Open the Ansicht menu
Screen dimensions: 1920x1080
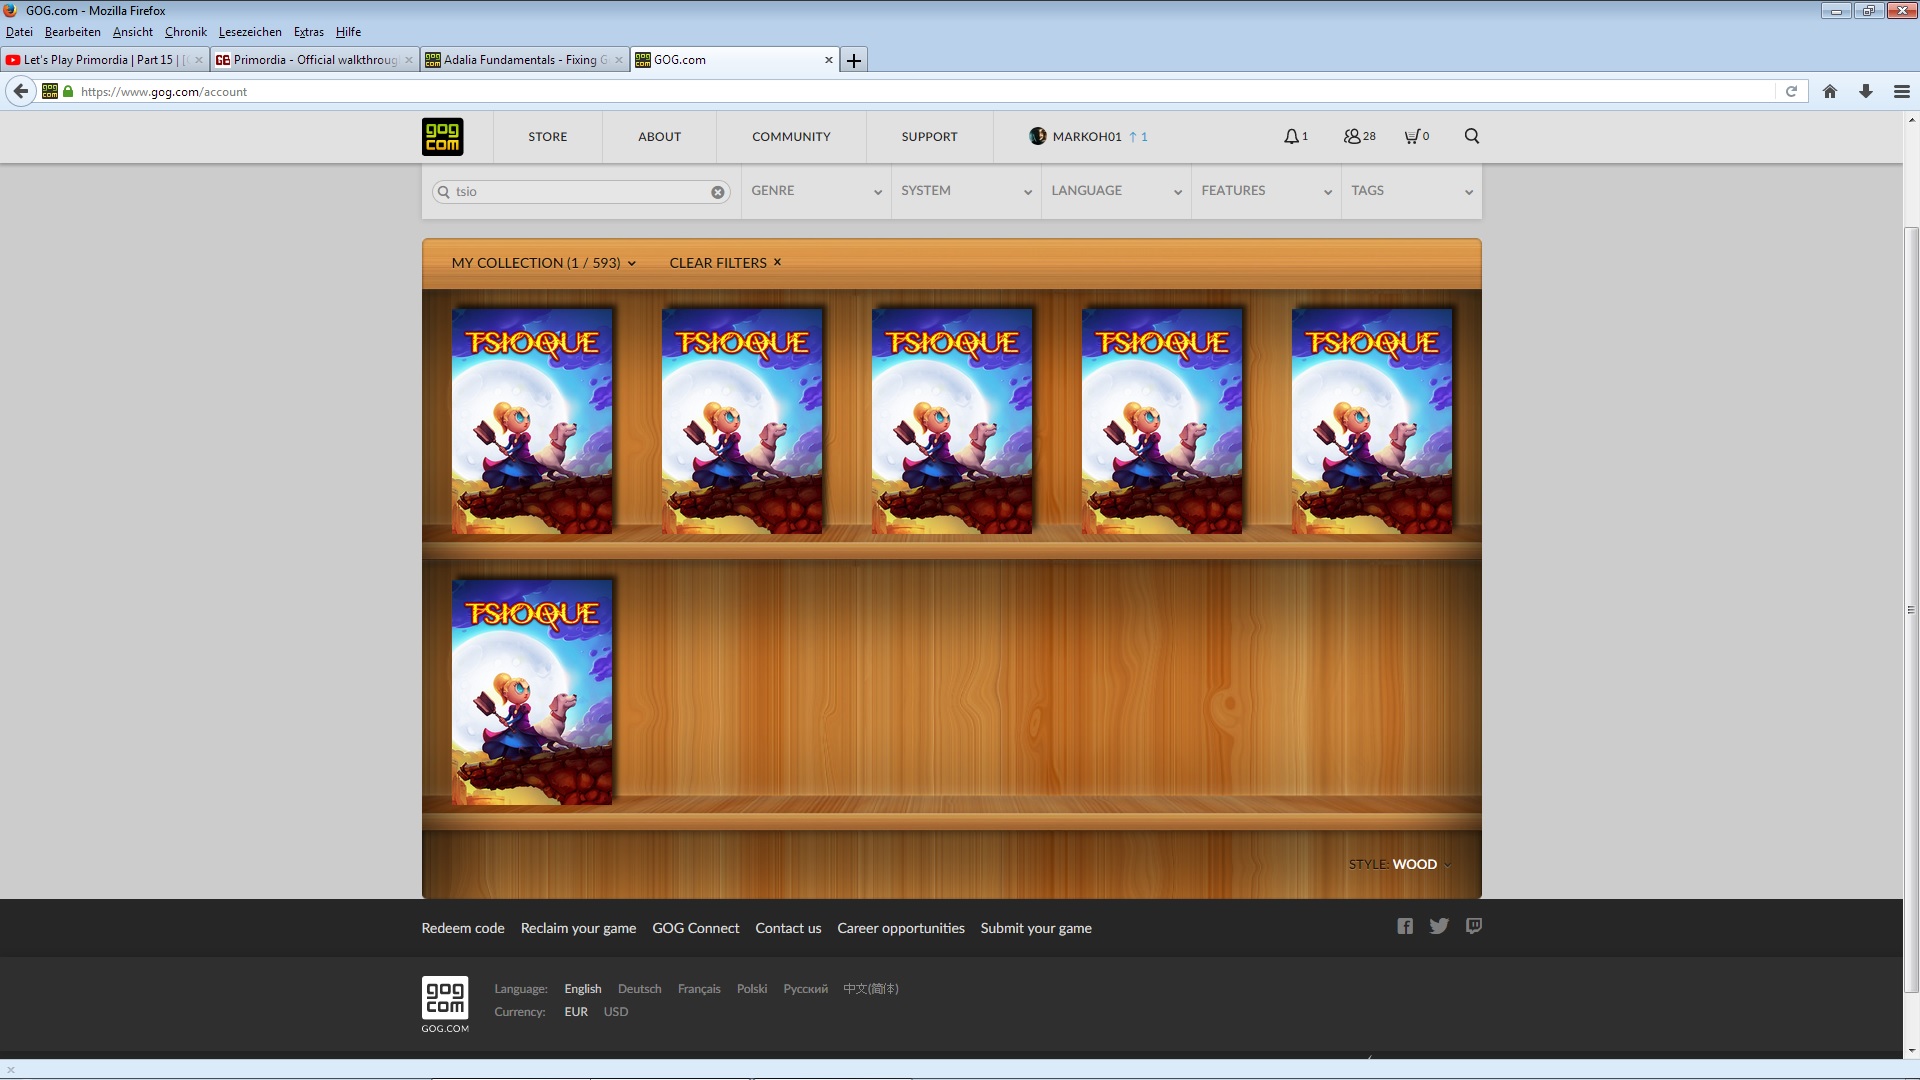click(x=133, y=32)
